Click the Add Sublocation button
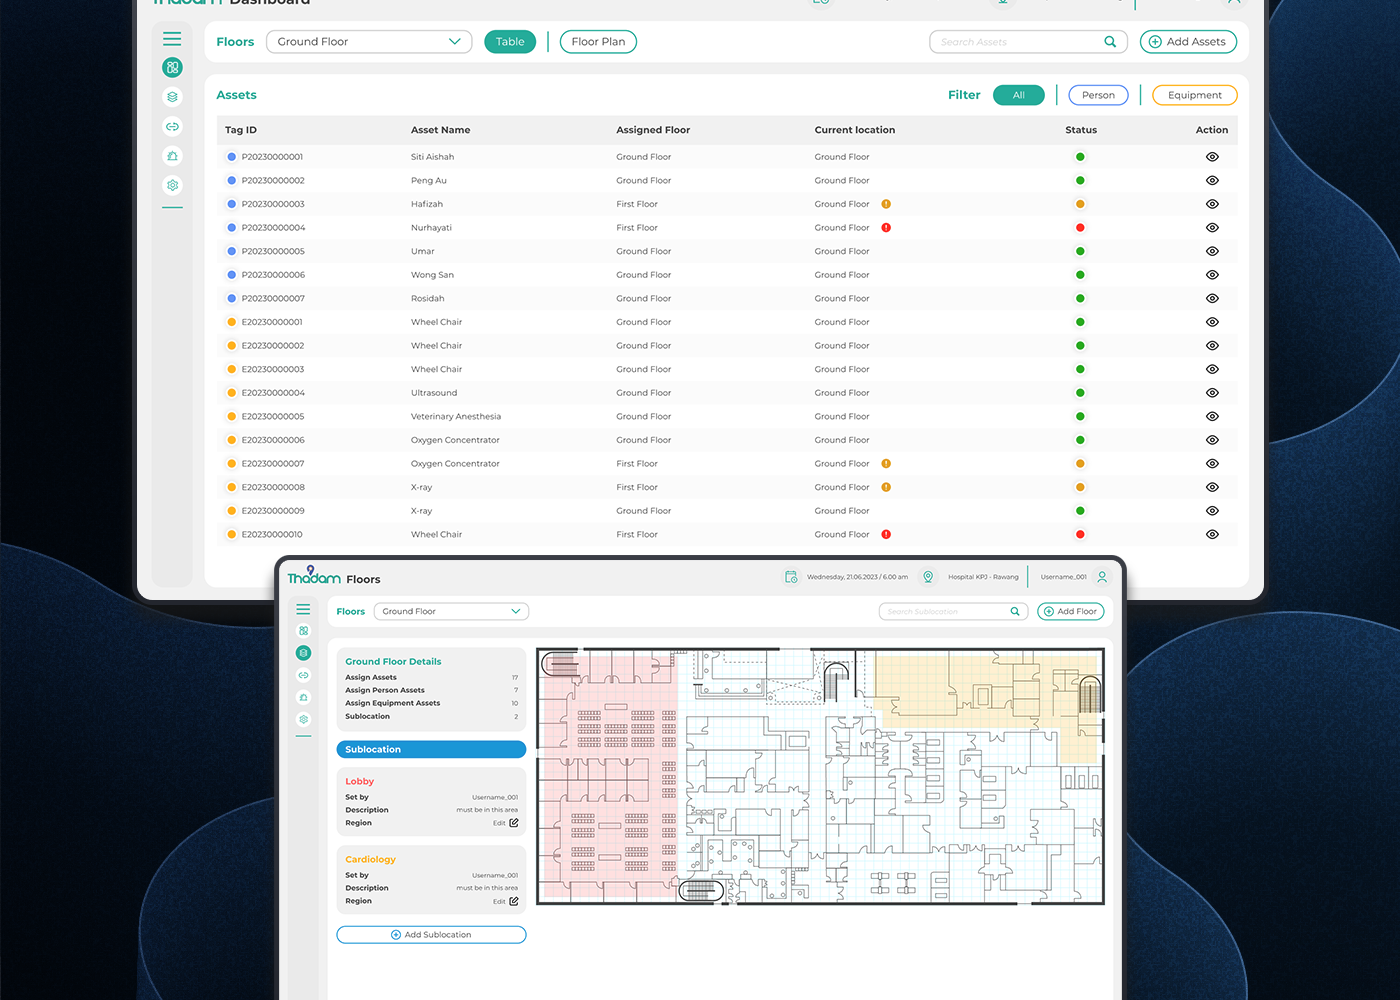Screen dimensions: 1400x1000 pos(431,935)
